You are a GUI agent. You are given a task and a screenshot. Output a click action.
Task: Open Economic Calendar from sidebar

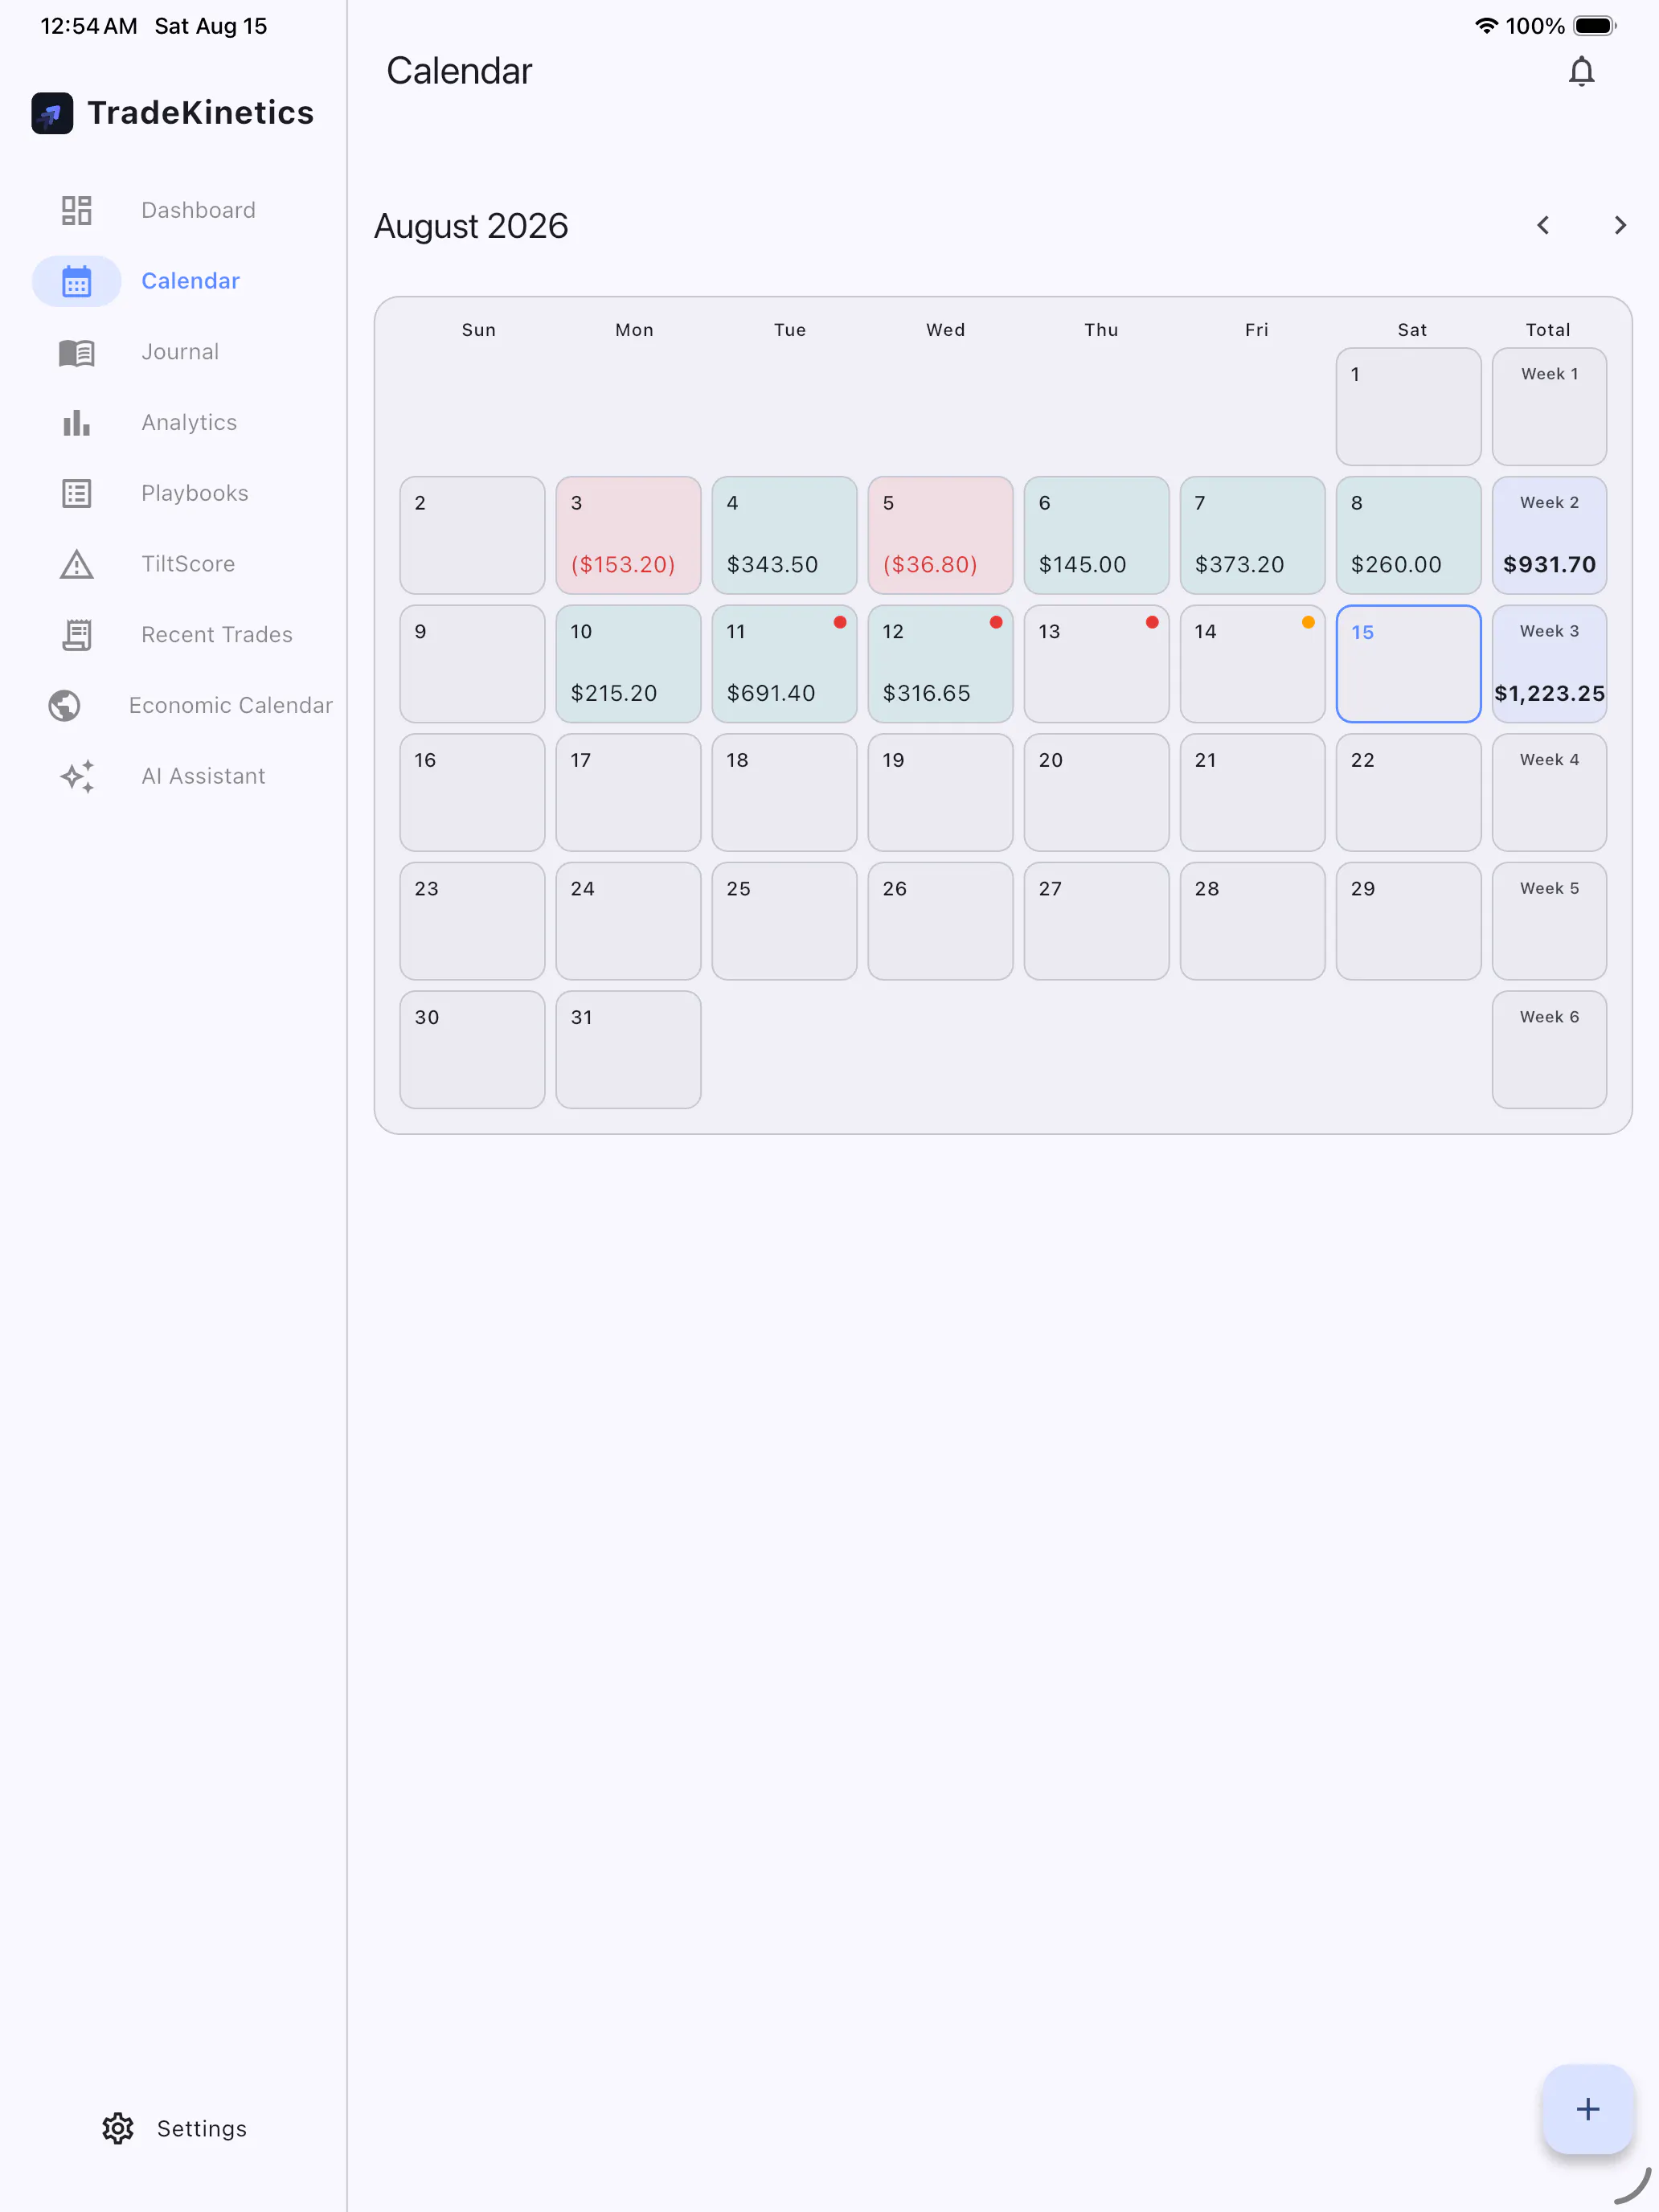tap(231, 705)
